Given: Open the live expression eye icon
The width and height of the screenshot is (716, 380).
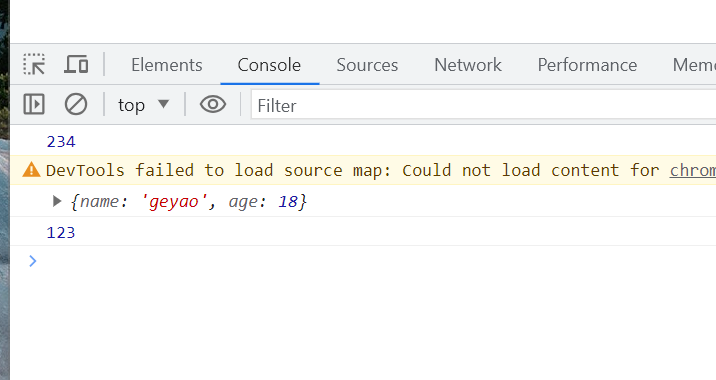Looking at the screenshot, I should click(x=213, y=104).
